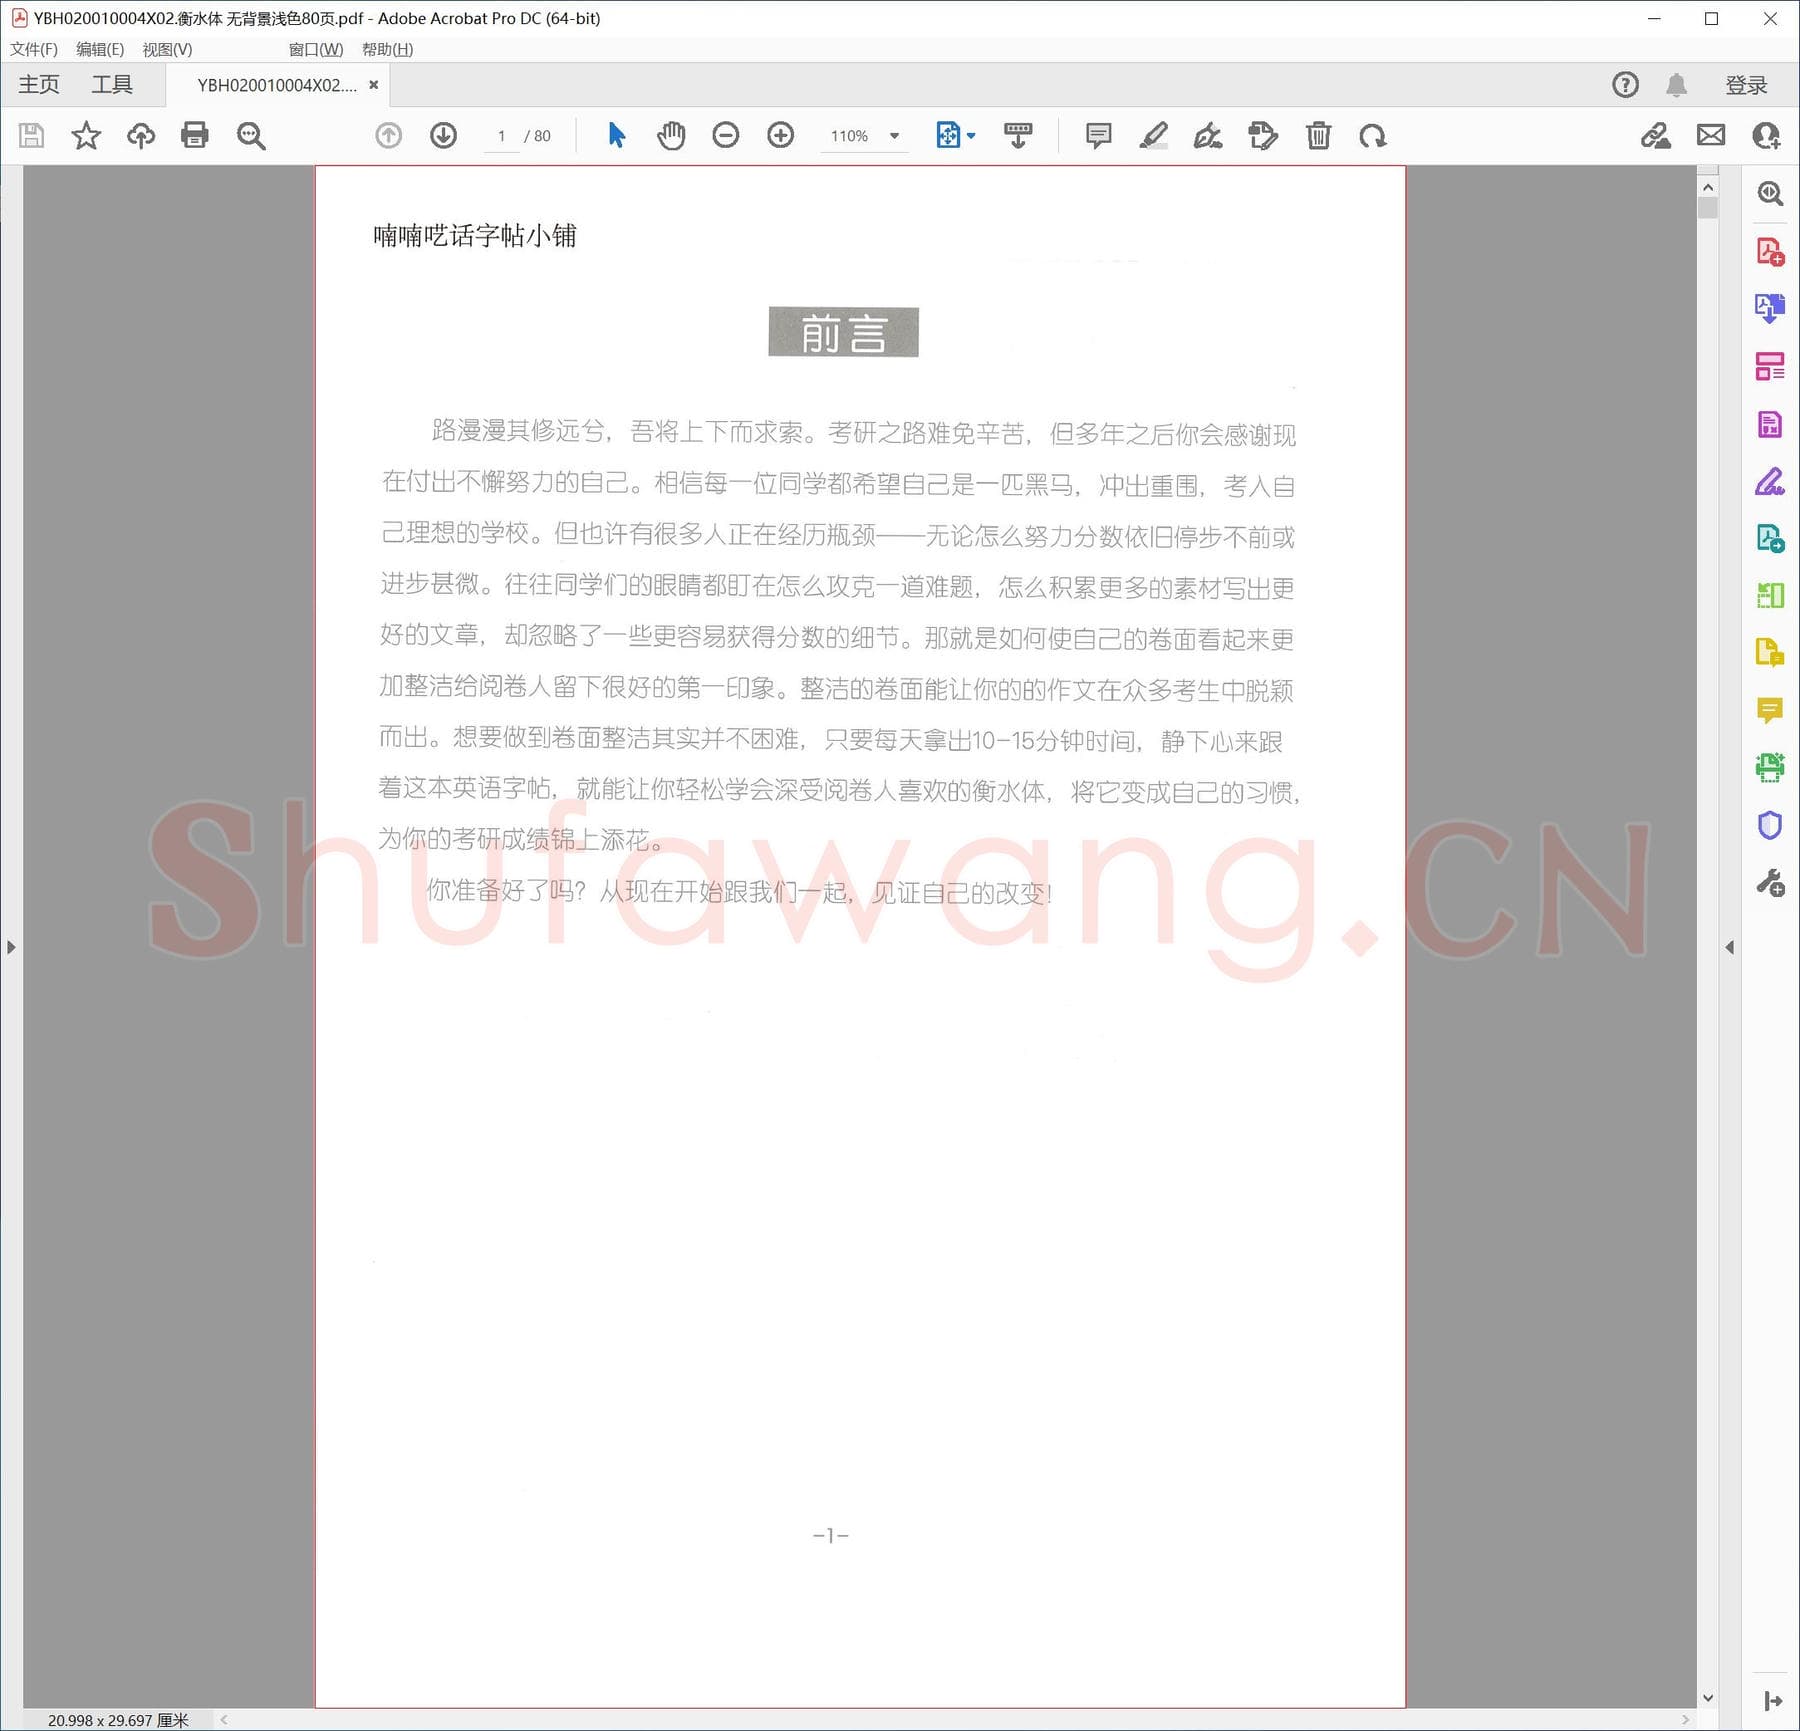The image size is (1800, 1731).
Task: Close the YBH020010004X02 document tab
Action: click(x=374, y=85)
